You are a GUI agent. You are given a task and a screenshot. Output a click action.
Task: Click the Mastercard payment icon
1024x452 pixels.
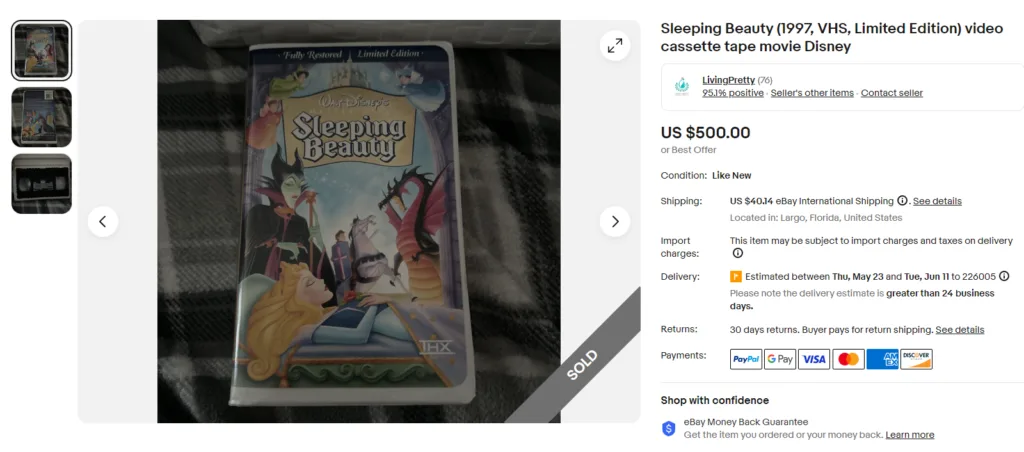[848, 359]
